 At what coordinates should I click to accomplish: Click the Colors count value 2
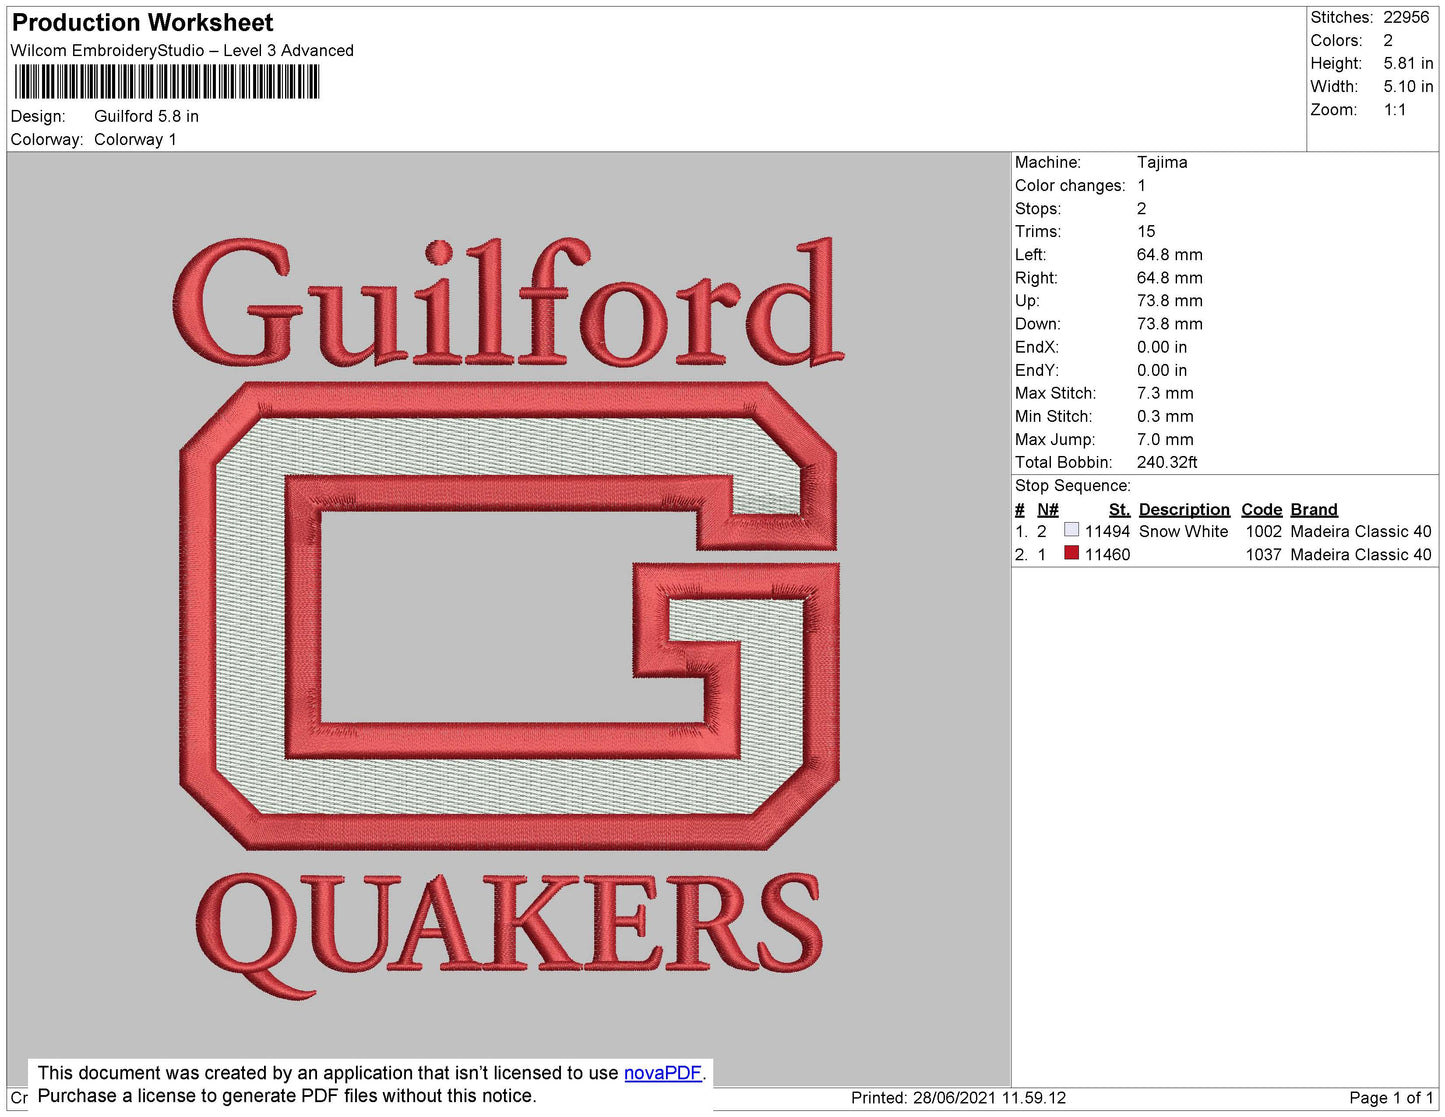[x=1388, y=41]
